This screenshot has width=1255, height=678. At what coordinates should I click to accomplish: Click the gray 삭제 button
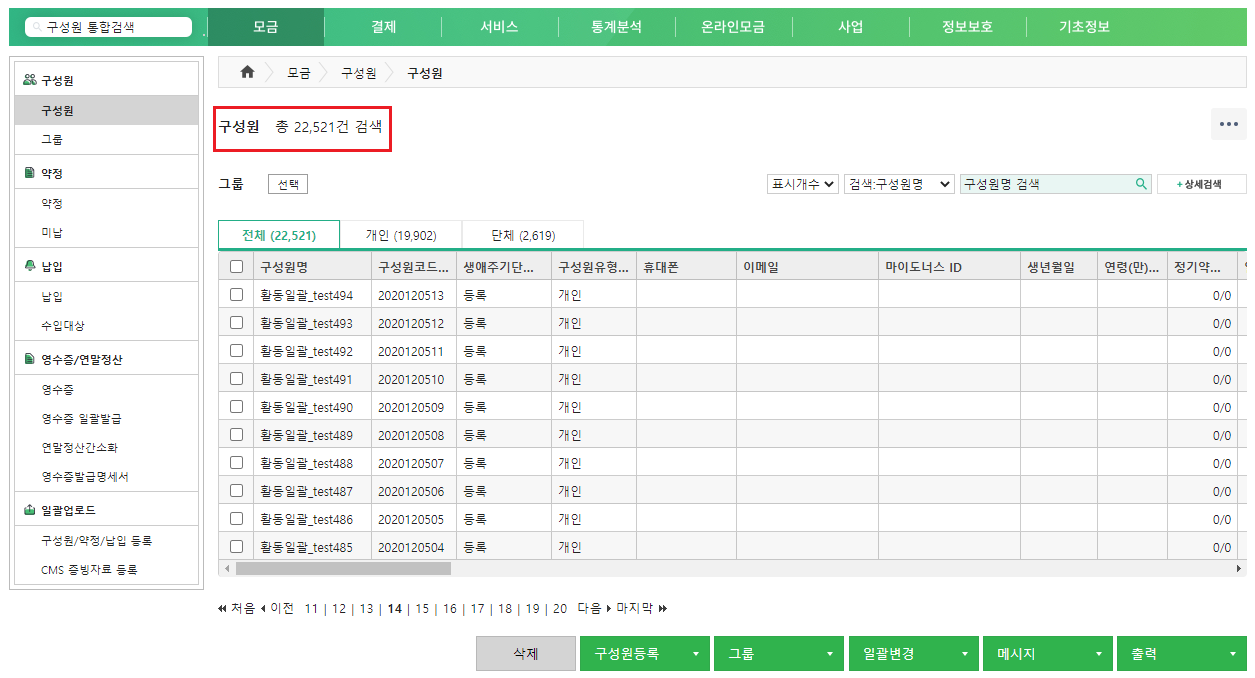coord(526,654)
